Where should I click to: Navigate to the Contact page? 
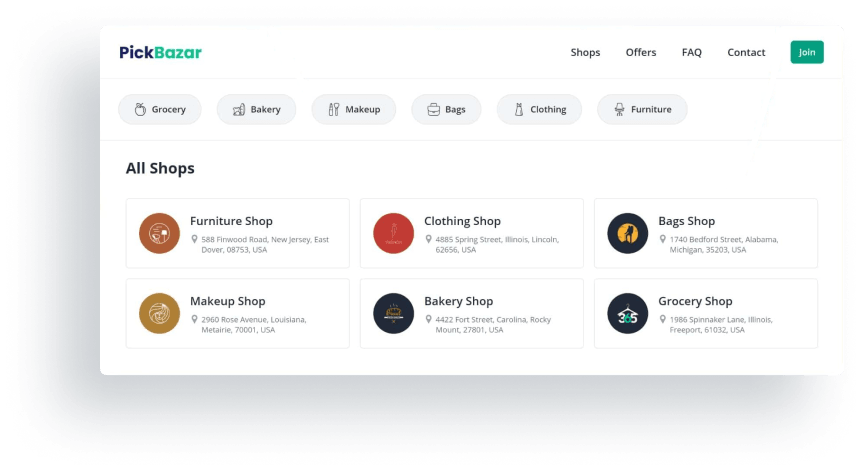pos(746,52)
